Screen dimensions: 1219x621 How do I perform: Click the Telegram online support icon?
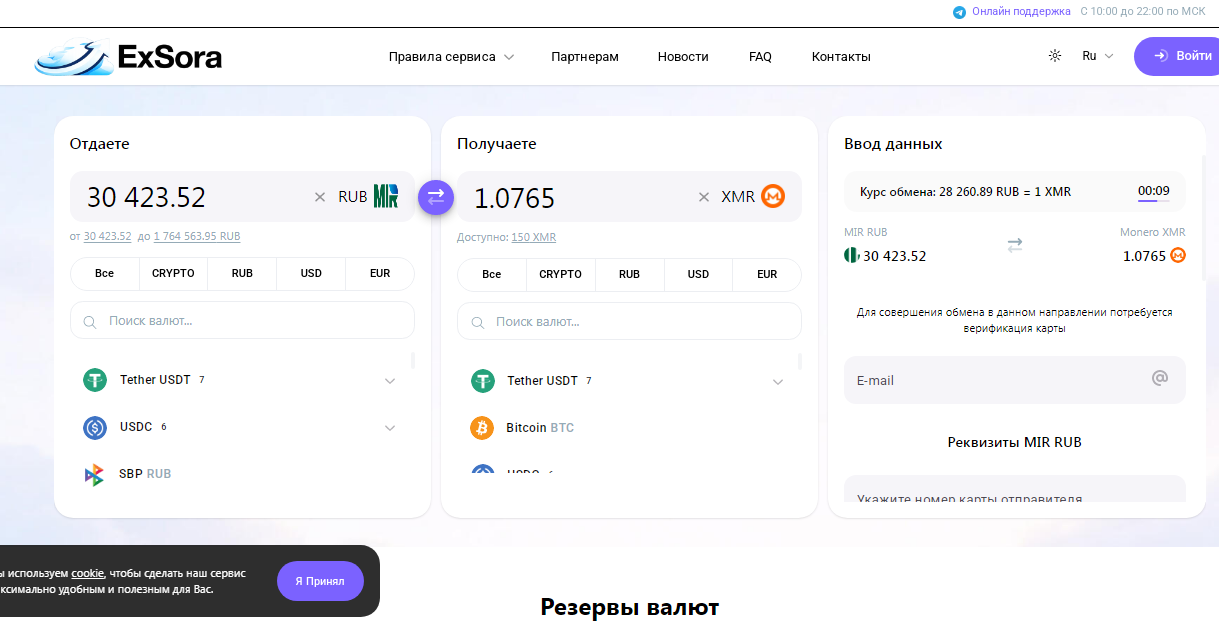pos(960,12)
